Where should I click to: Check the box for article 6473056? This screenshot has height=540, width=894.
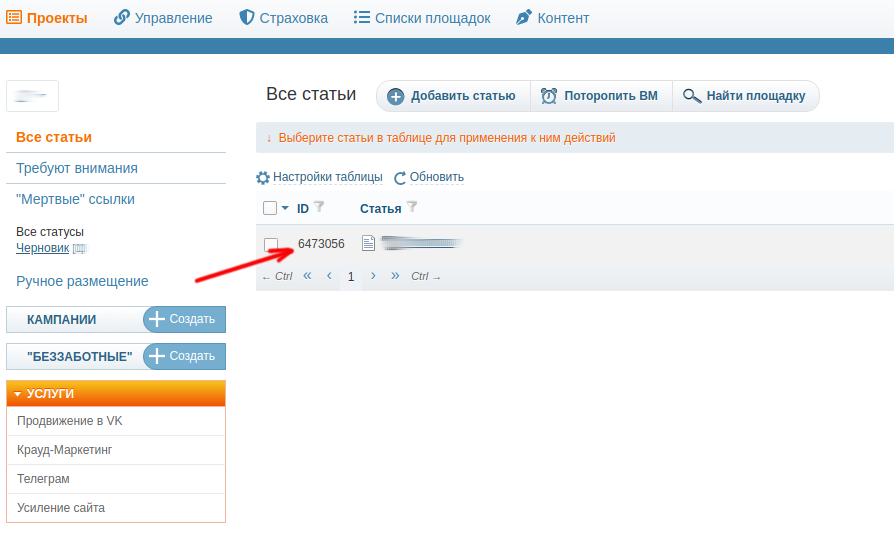271,245
